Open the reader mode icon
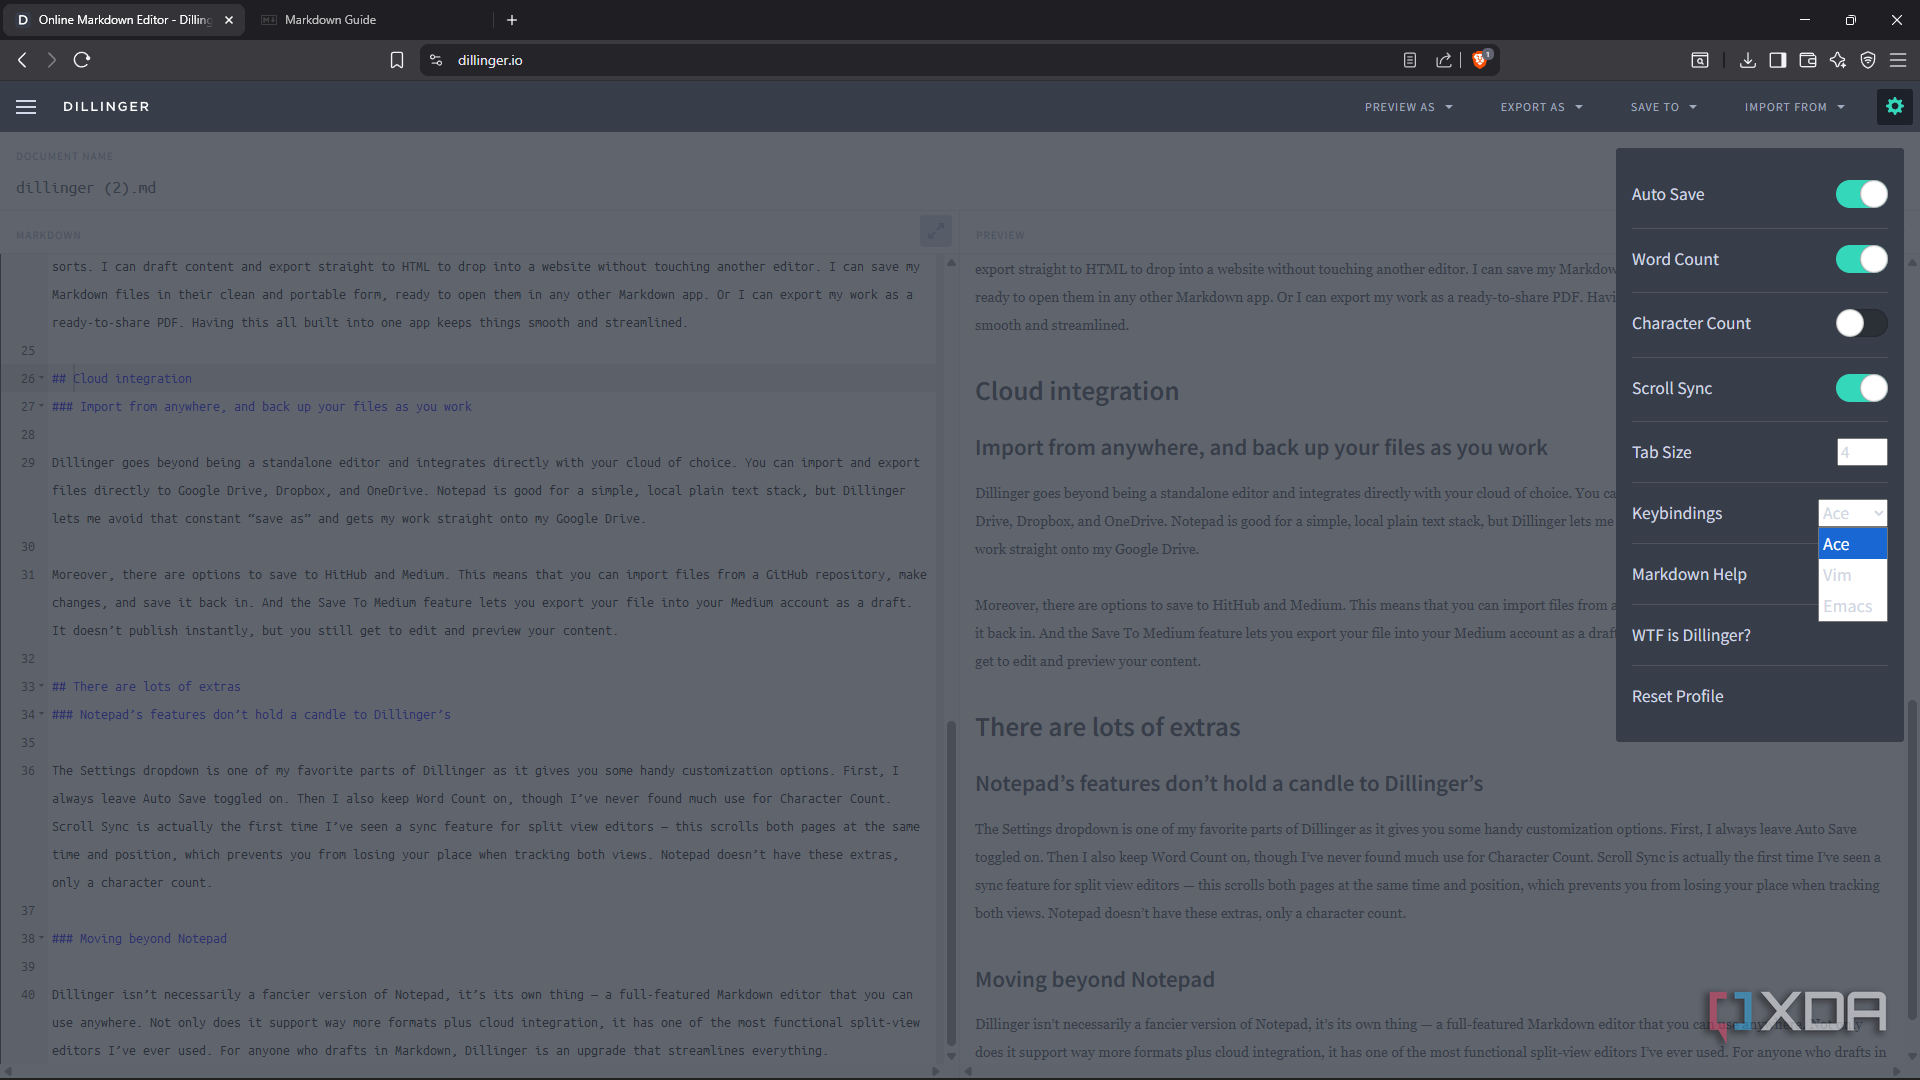The image size is (1920, 1080). pyautogui.click(x=1409, y=60)
